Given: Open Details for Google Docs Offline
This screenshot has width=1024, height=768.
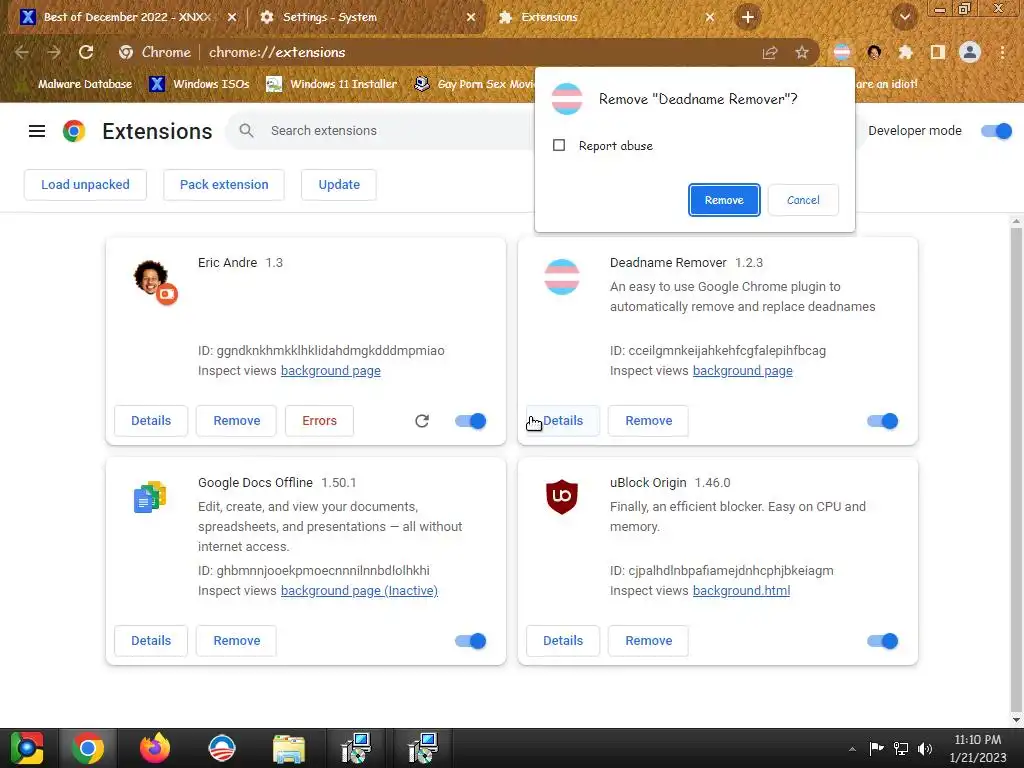Looking at the screenshot, I should [151, 641].
